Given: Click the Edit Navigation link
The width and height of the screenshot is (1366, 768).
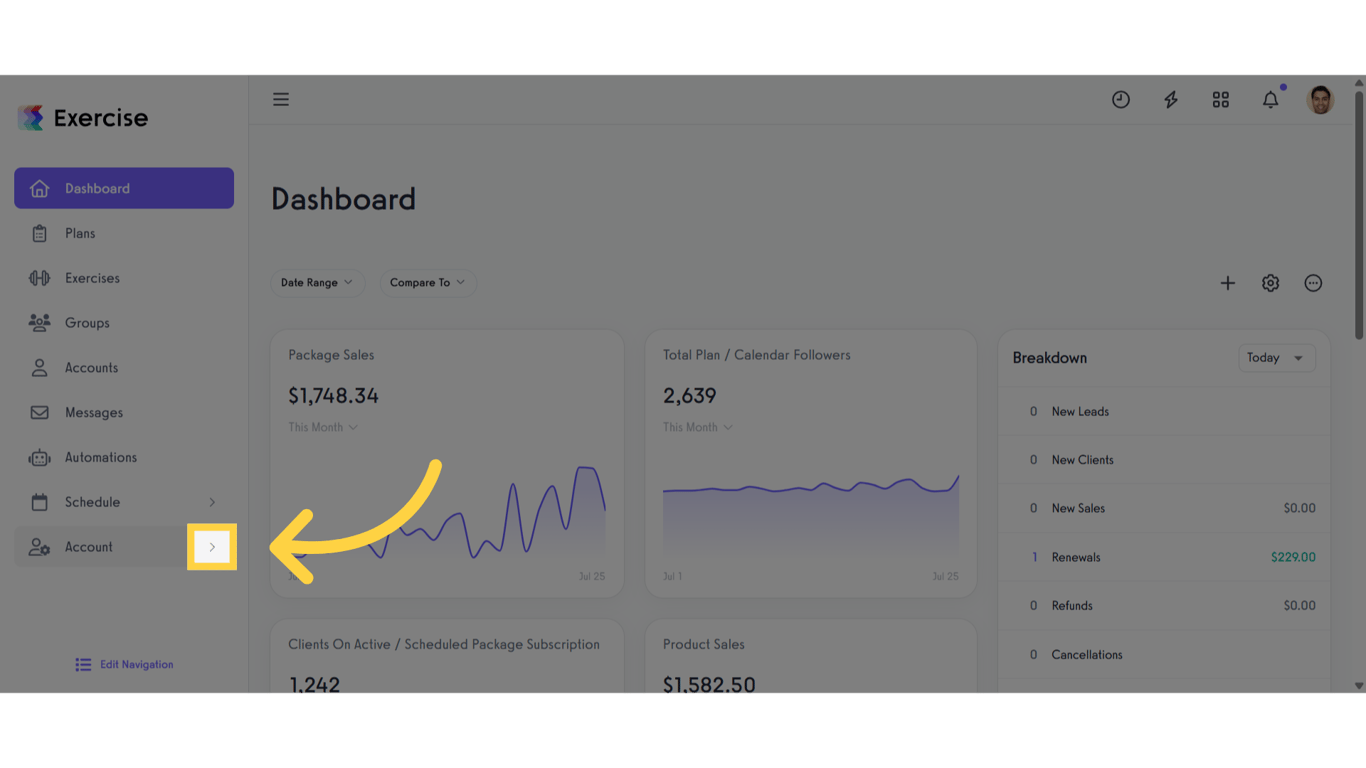Looking at the screenshot, I should click(124, 664).
